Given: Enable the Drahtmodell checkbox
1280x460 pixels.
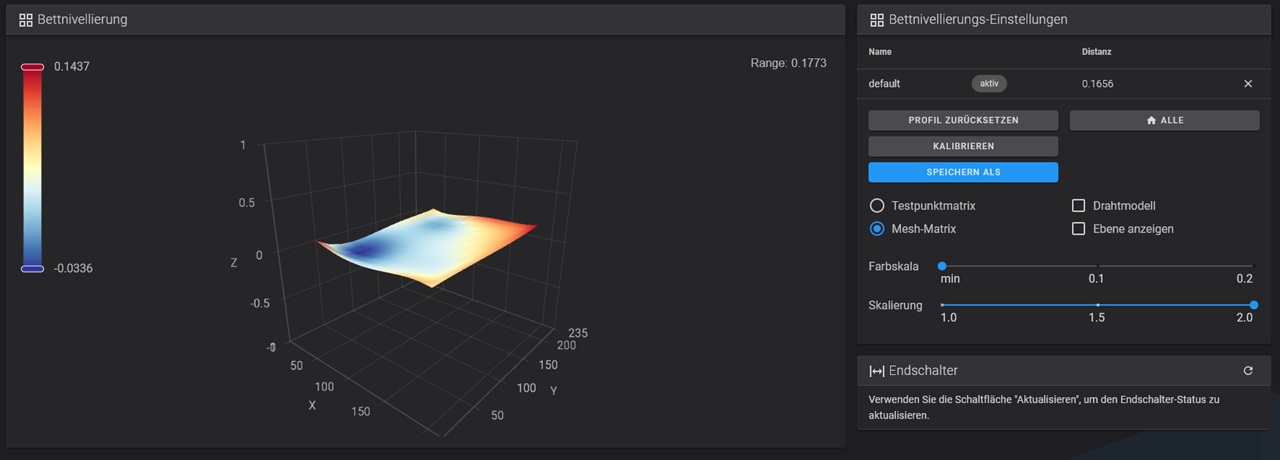Looking at the screenshot, I should [1078, 205].
